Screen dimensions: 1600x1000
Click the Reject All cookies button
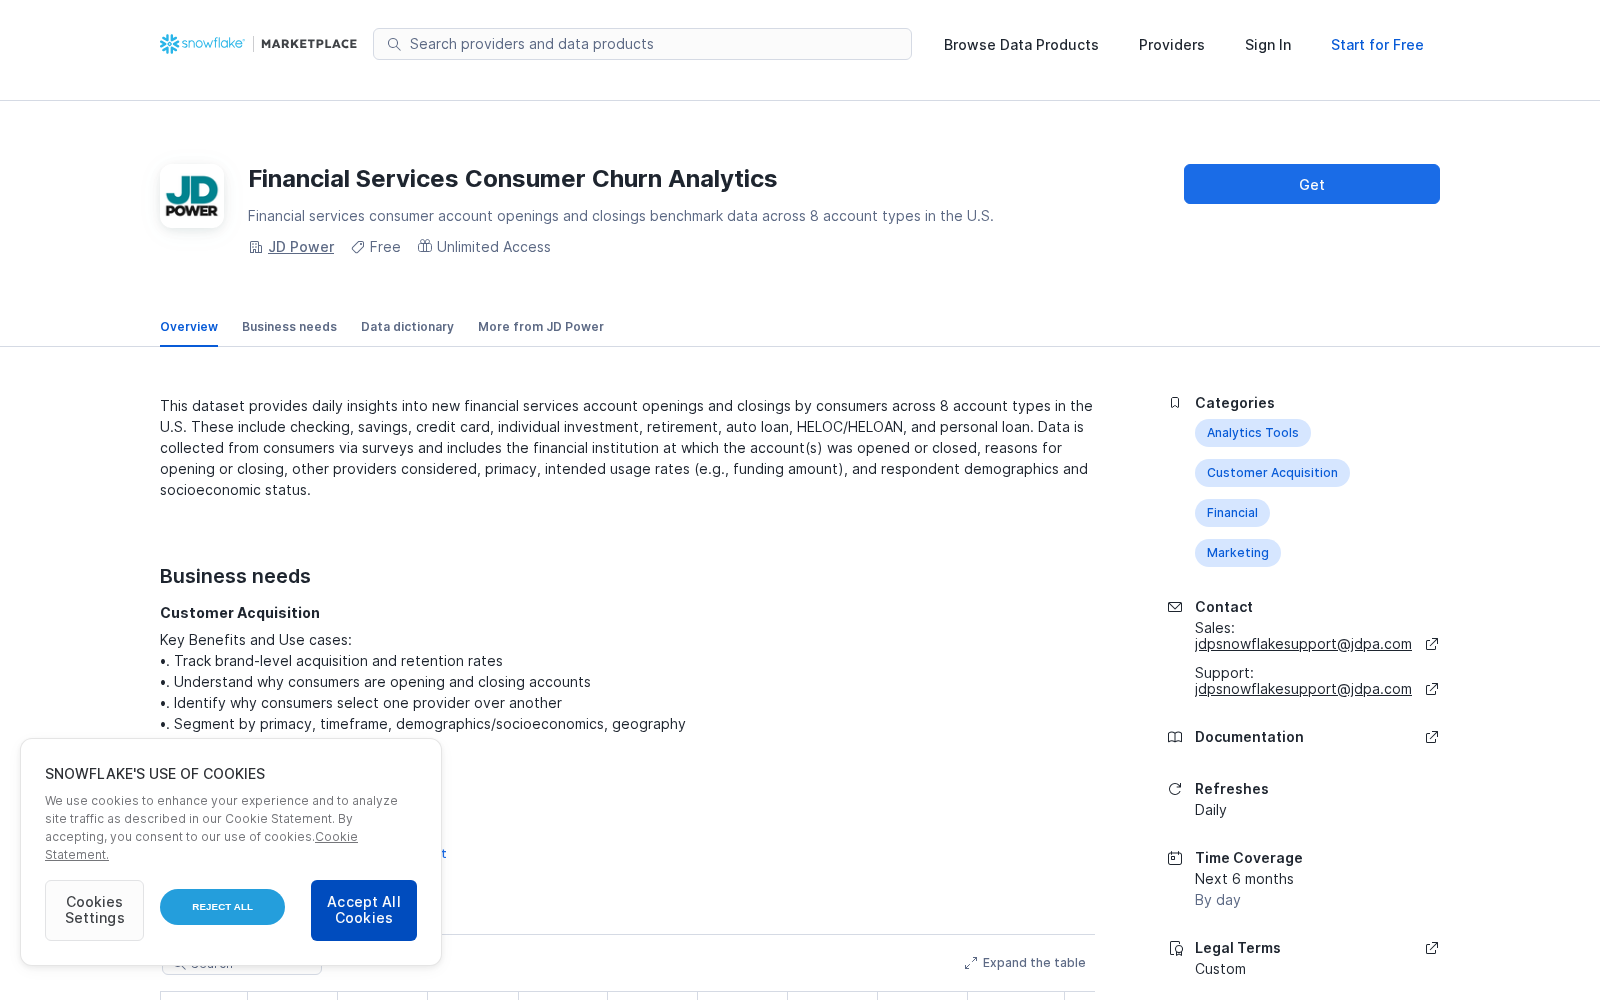(222, 907)
